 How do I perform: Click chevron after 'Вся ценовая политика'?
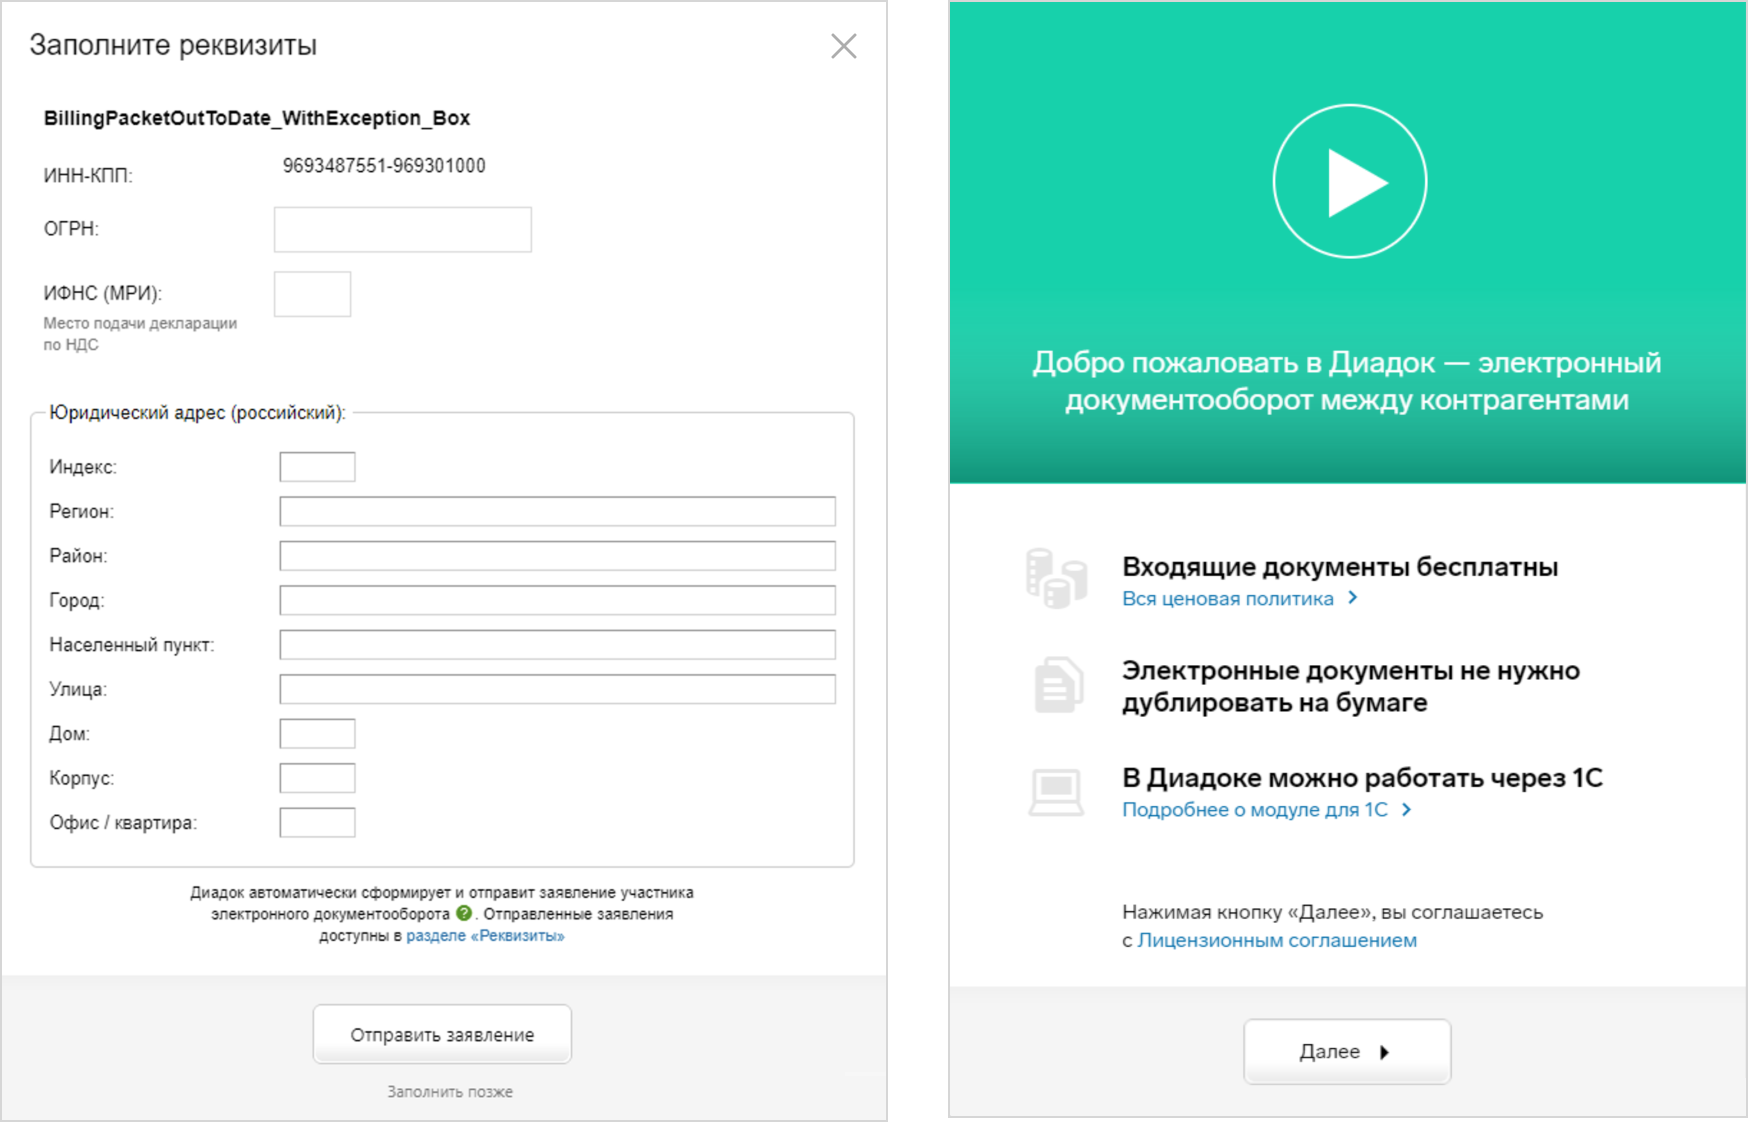point(1353,598)
